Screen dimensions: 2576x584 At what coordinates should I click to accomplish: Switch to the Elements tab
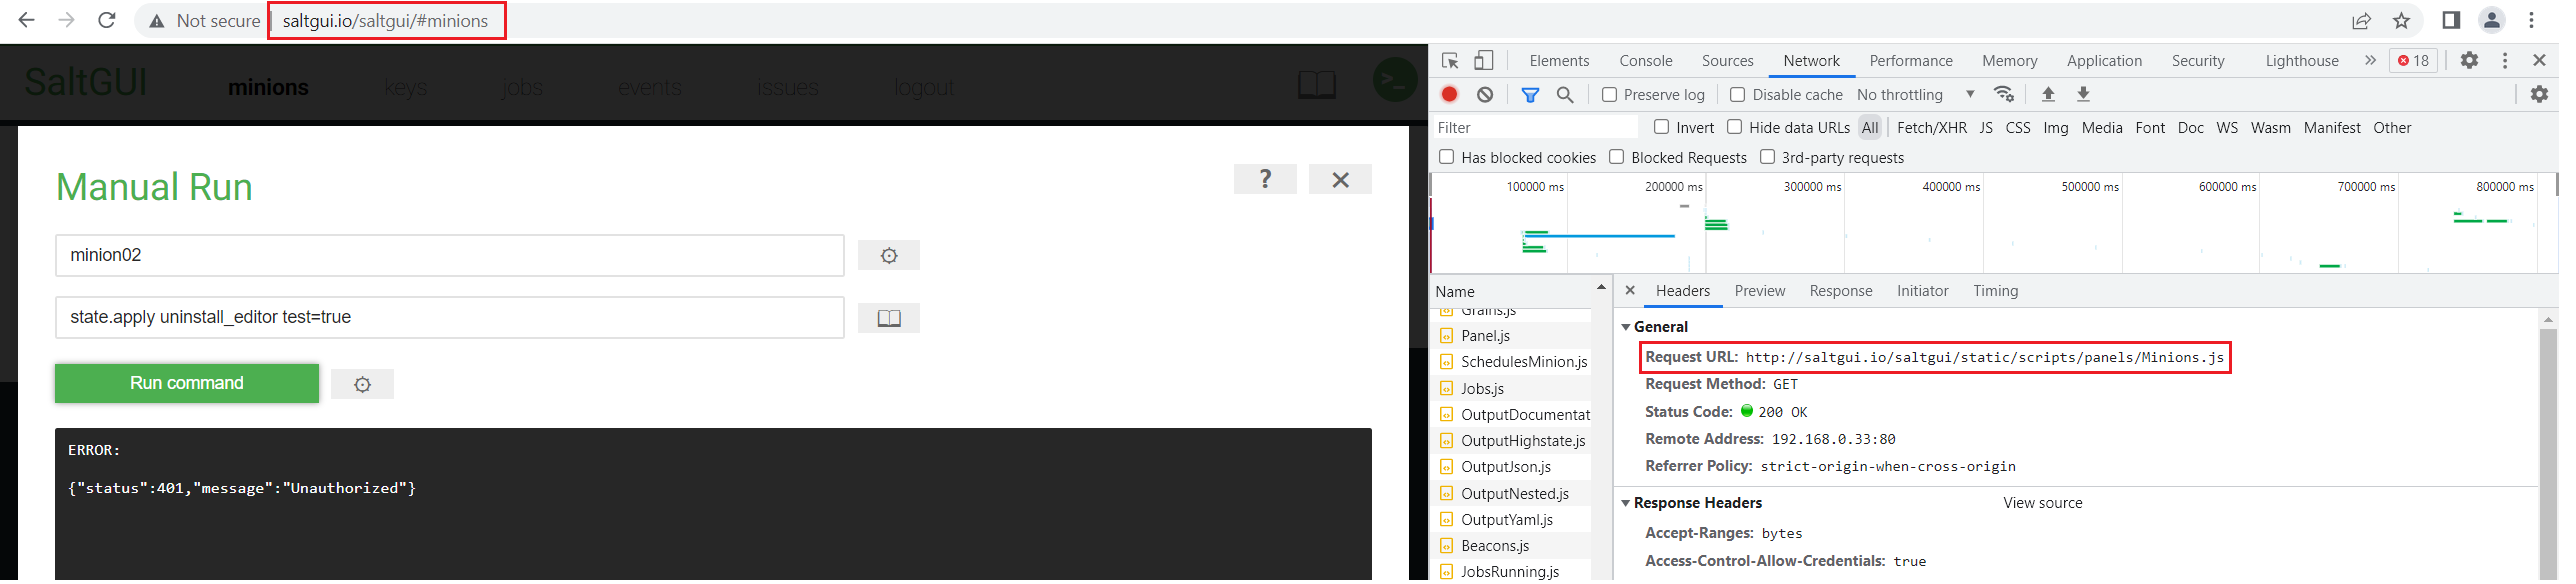pyautogui.click(x=1559, y=61)
